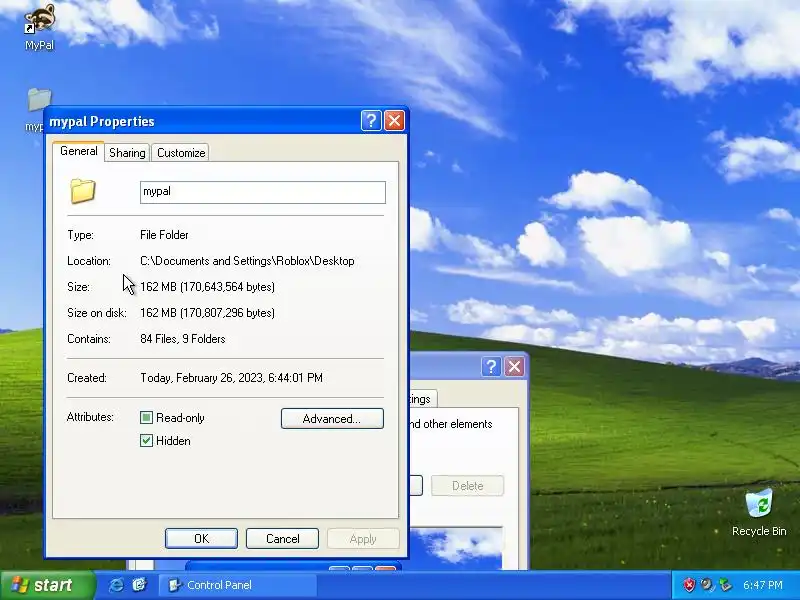The image size is (800, 600).
Task: Click the help button of the background dialog
Action: [x=491, y=367]
